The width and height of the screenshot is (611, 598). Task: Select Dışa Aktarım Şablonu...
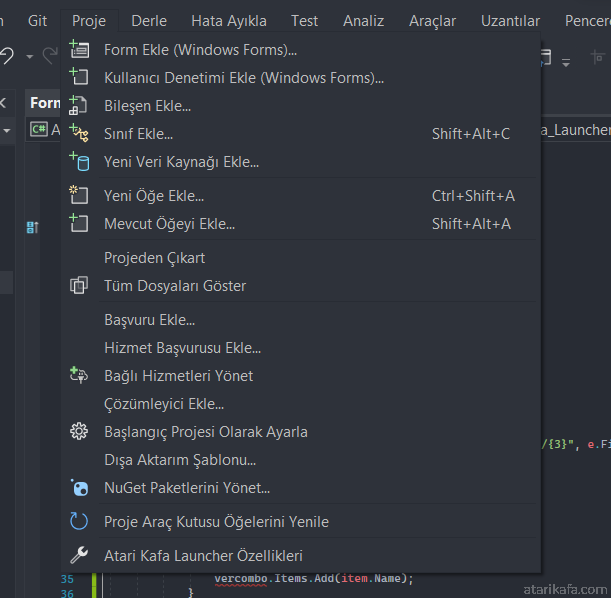point(300,460)
